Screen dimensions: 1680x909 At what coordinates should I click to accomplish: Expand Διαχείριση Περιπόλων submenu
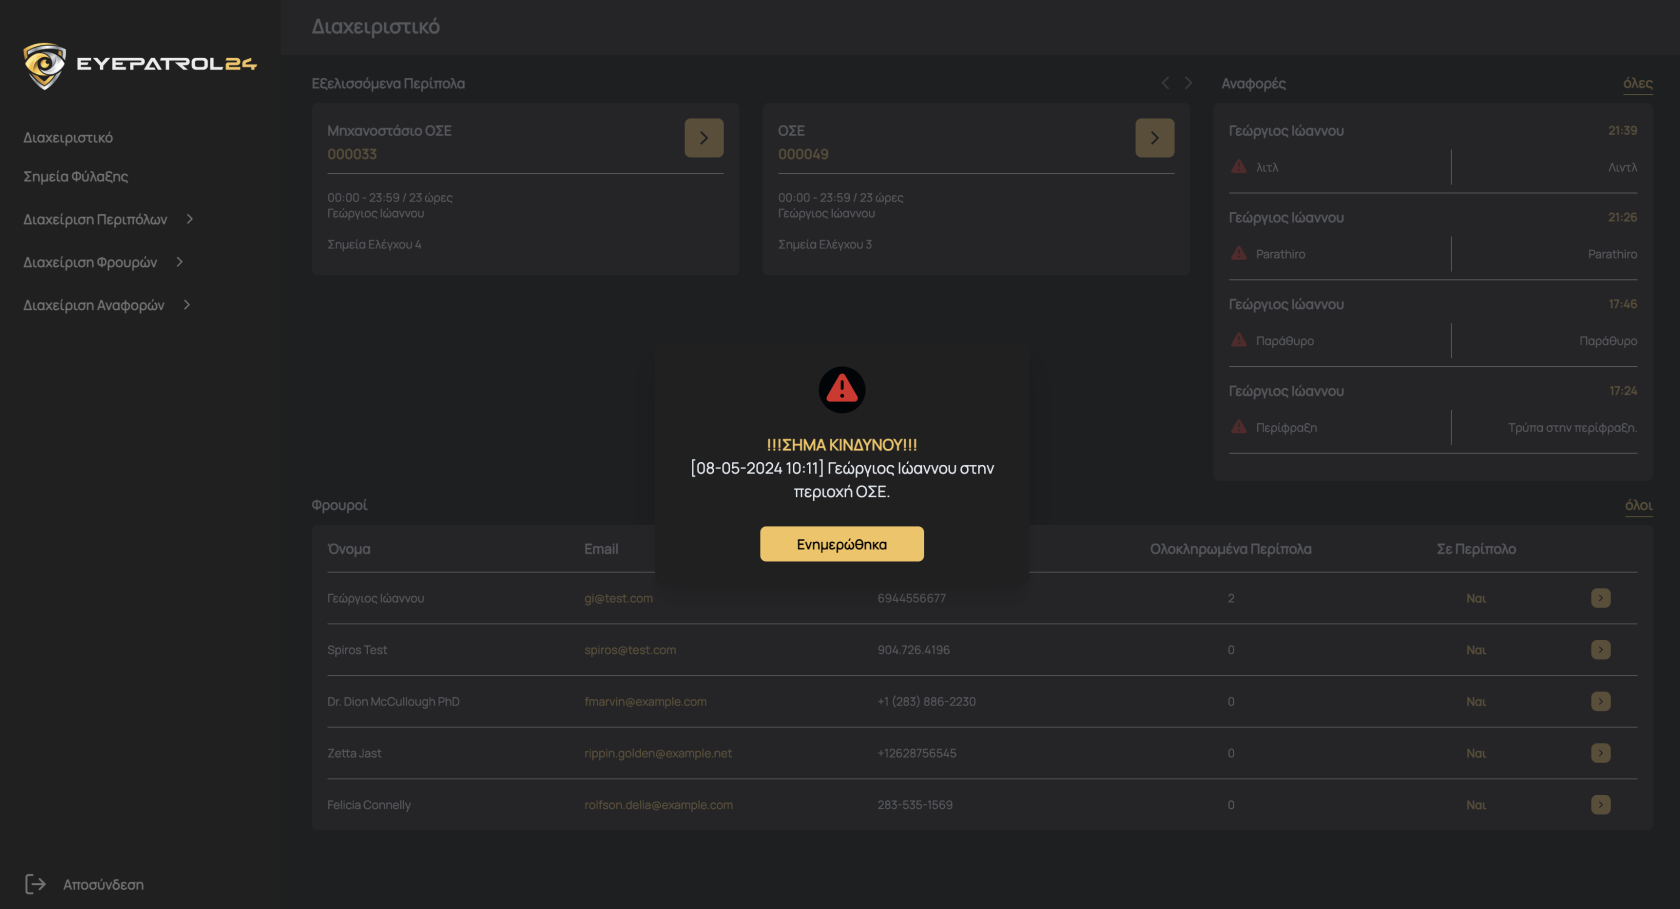point(189,219)
